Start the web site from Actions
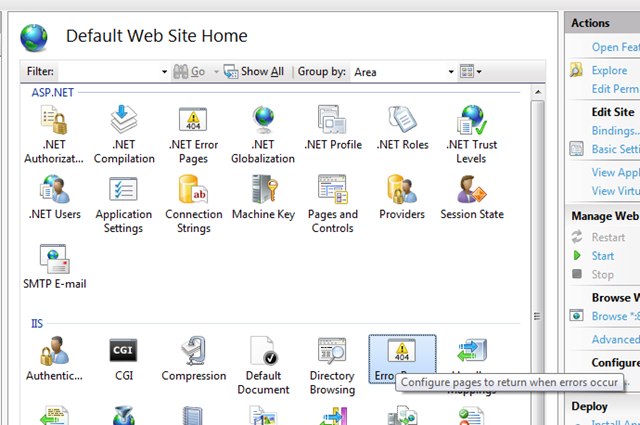Viewport: 640px width, 425px height. point(603,256)
